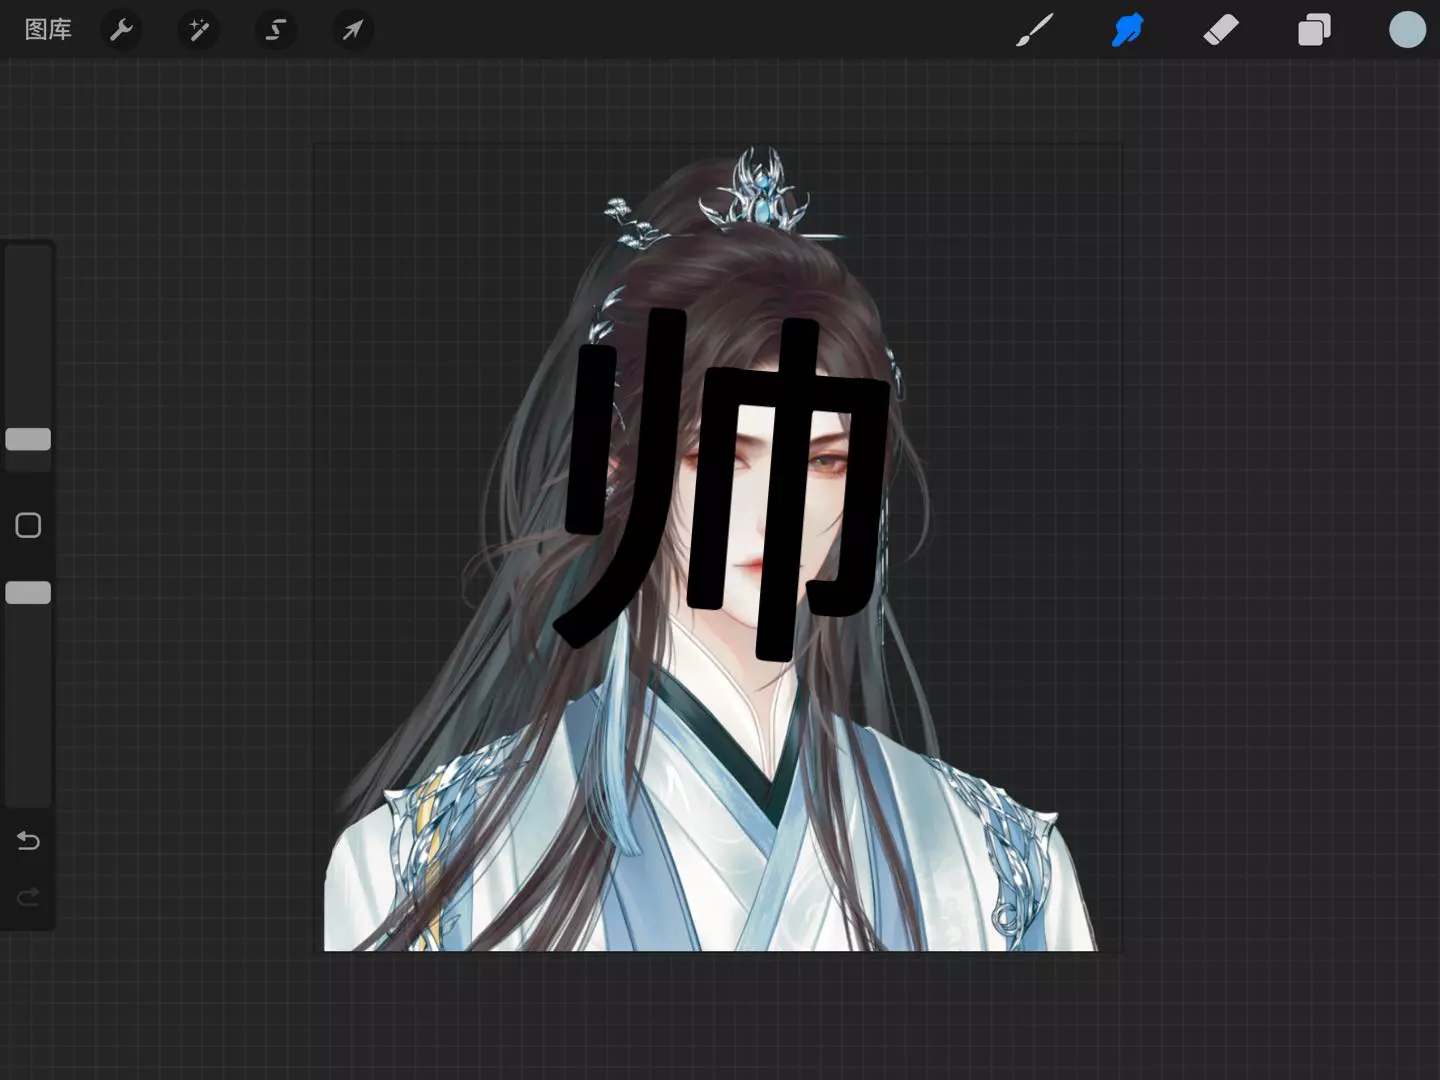1440x1080 pixels.
Task: Open the color picker circle
Action: click(1407, 30)
